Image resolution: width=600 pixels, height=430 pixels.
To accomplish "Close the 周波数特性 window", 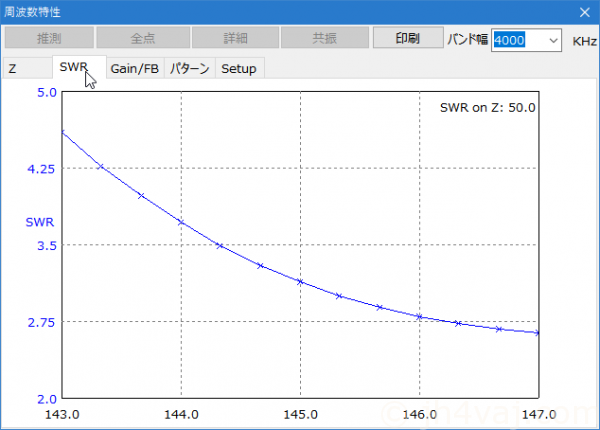I will [x=584, y=12].
